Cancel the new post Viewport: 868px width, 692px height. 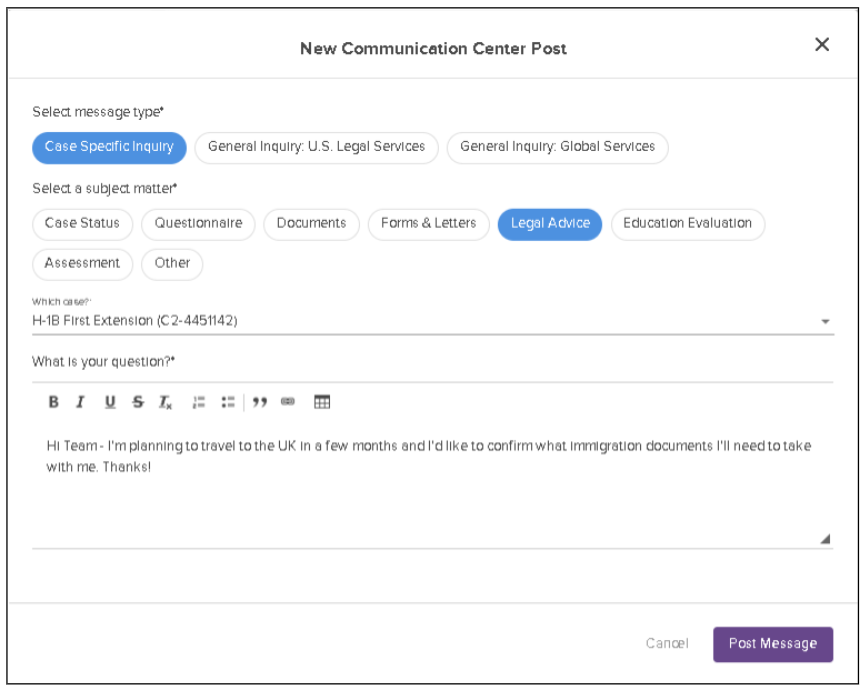pyautogui.click(x=667, y=644)
